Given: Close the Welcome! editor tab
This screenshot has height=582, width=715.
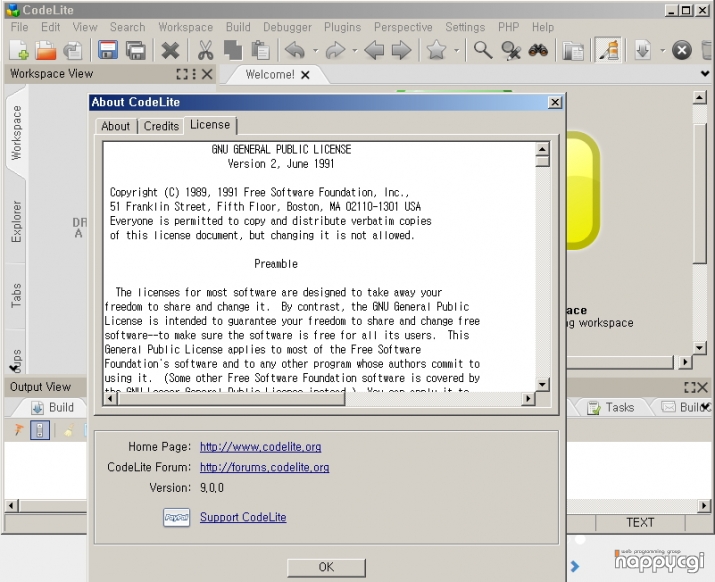Looking at the screenshot, I should coord(305,75).
